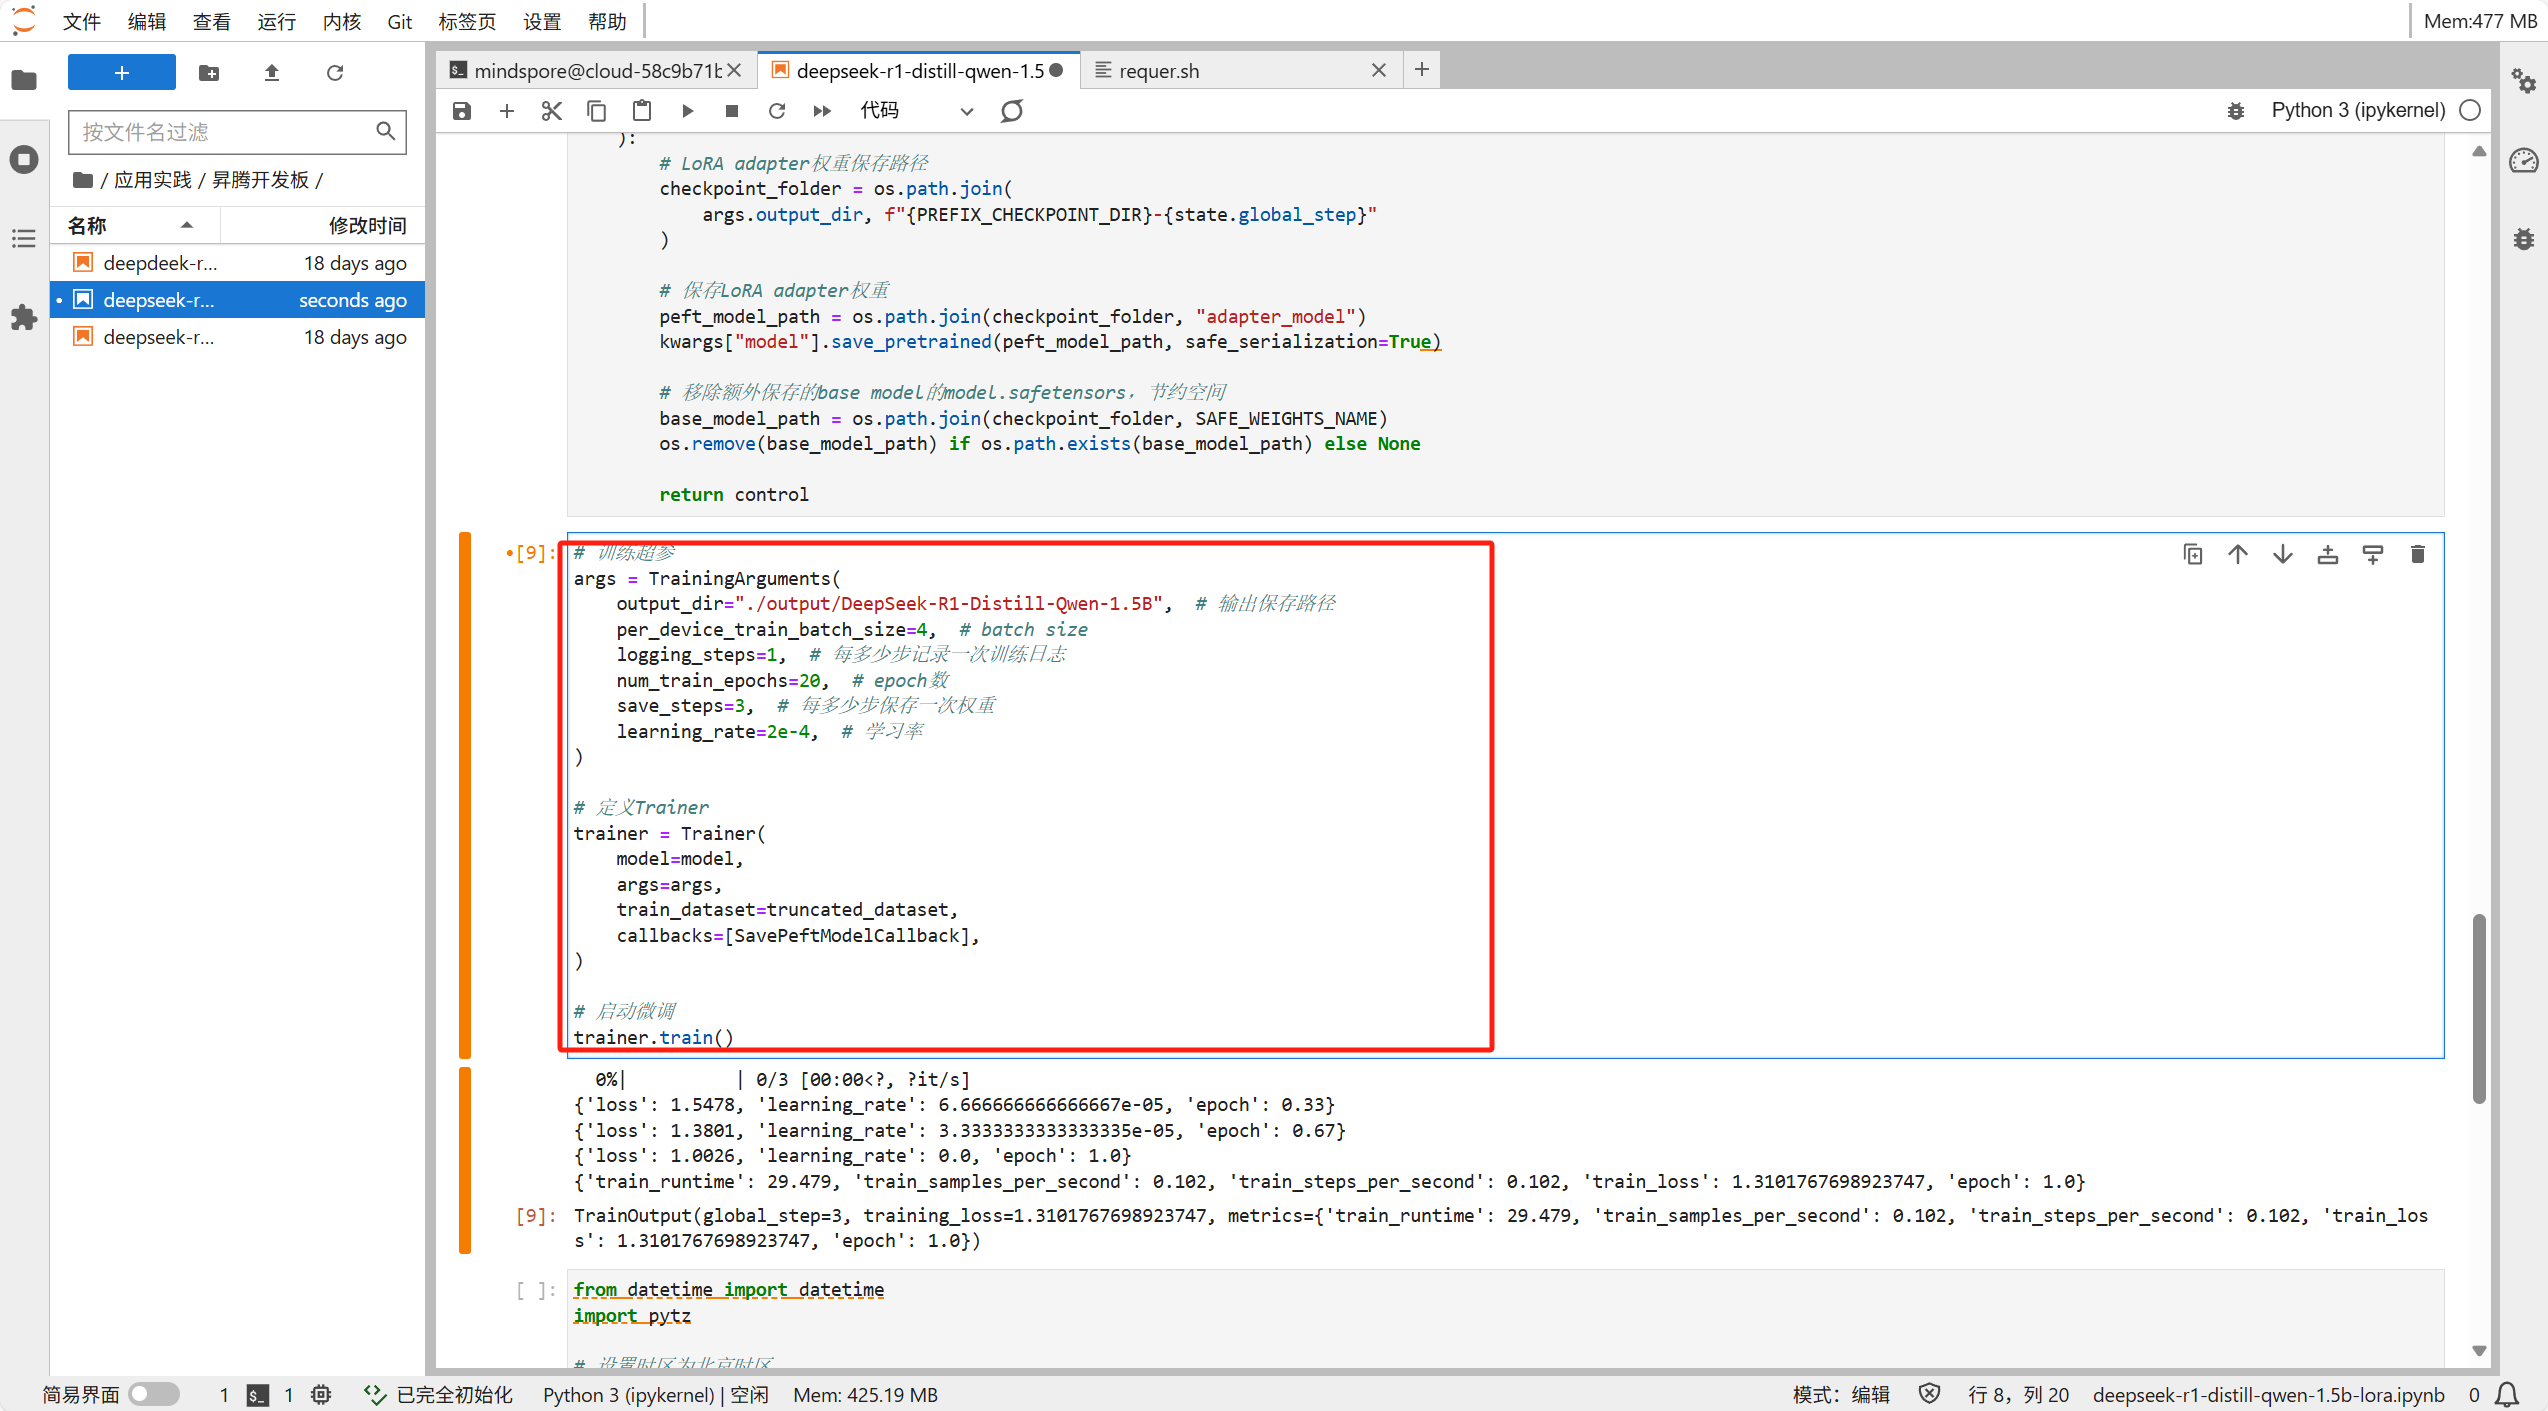Open the extension manager puzzle icon
The height and width of the screenshot is (1411, 2548).
tap(24, 318)
